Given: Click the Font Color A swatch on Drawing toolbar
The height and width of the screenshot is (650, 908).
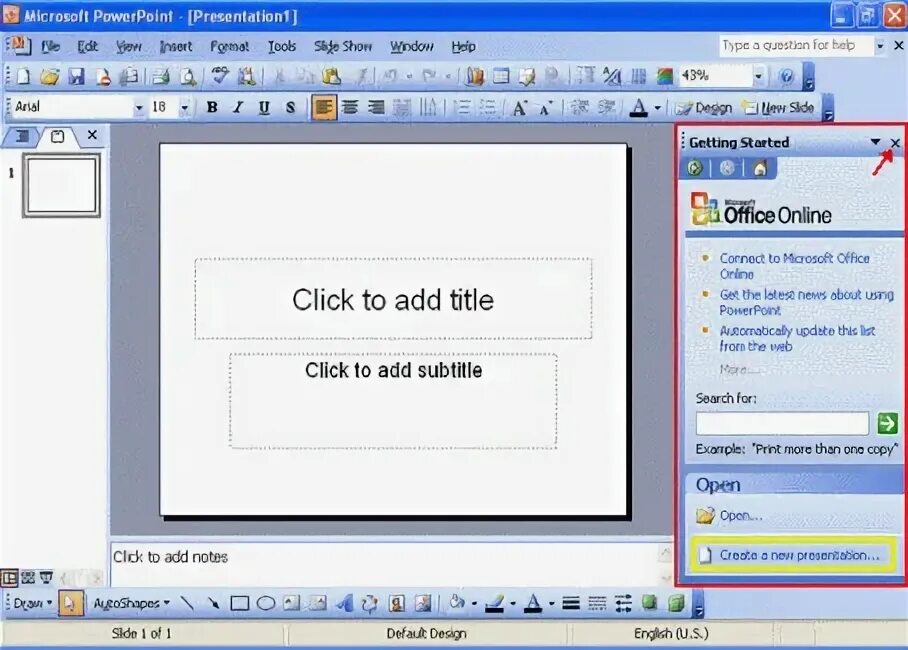Looking at the screenshot, I should pyautogui.click(x=533, y=604).
